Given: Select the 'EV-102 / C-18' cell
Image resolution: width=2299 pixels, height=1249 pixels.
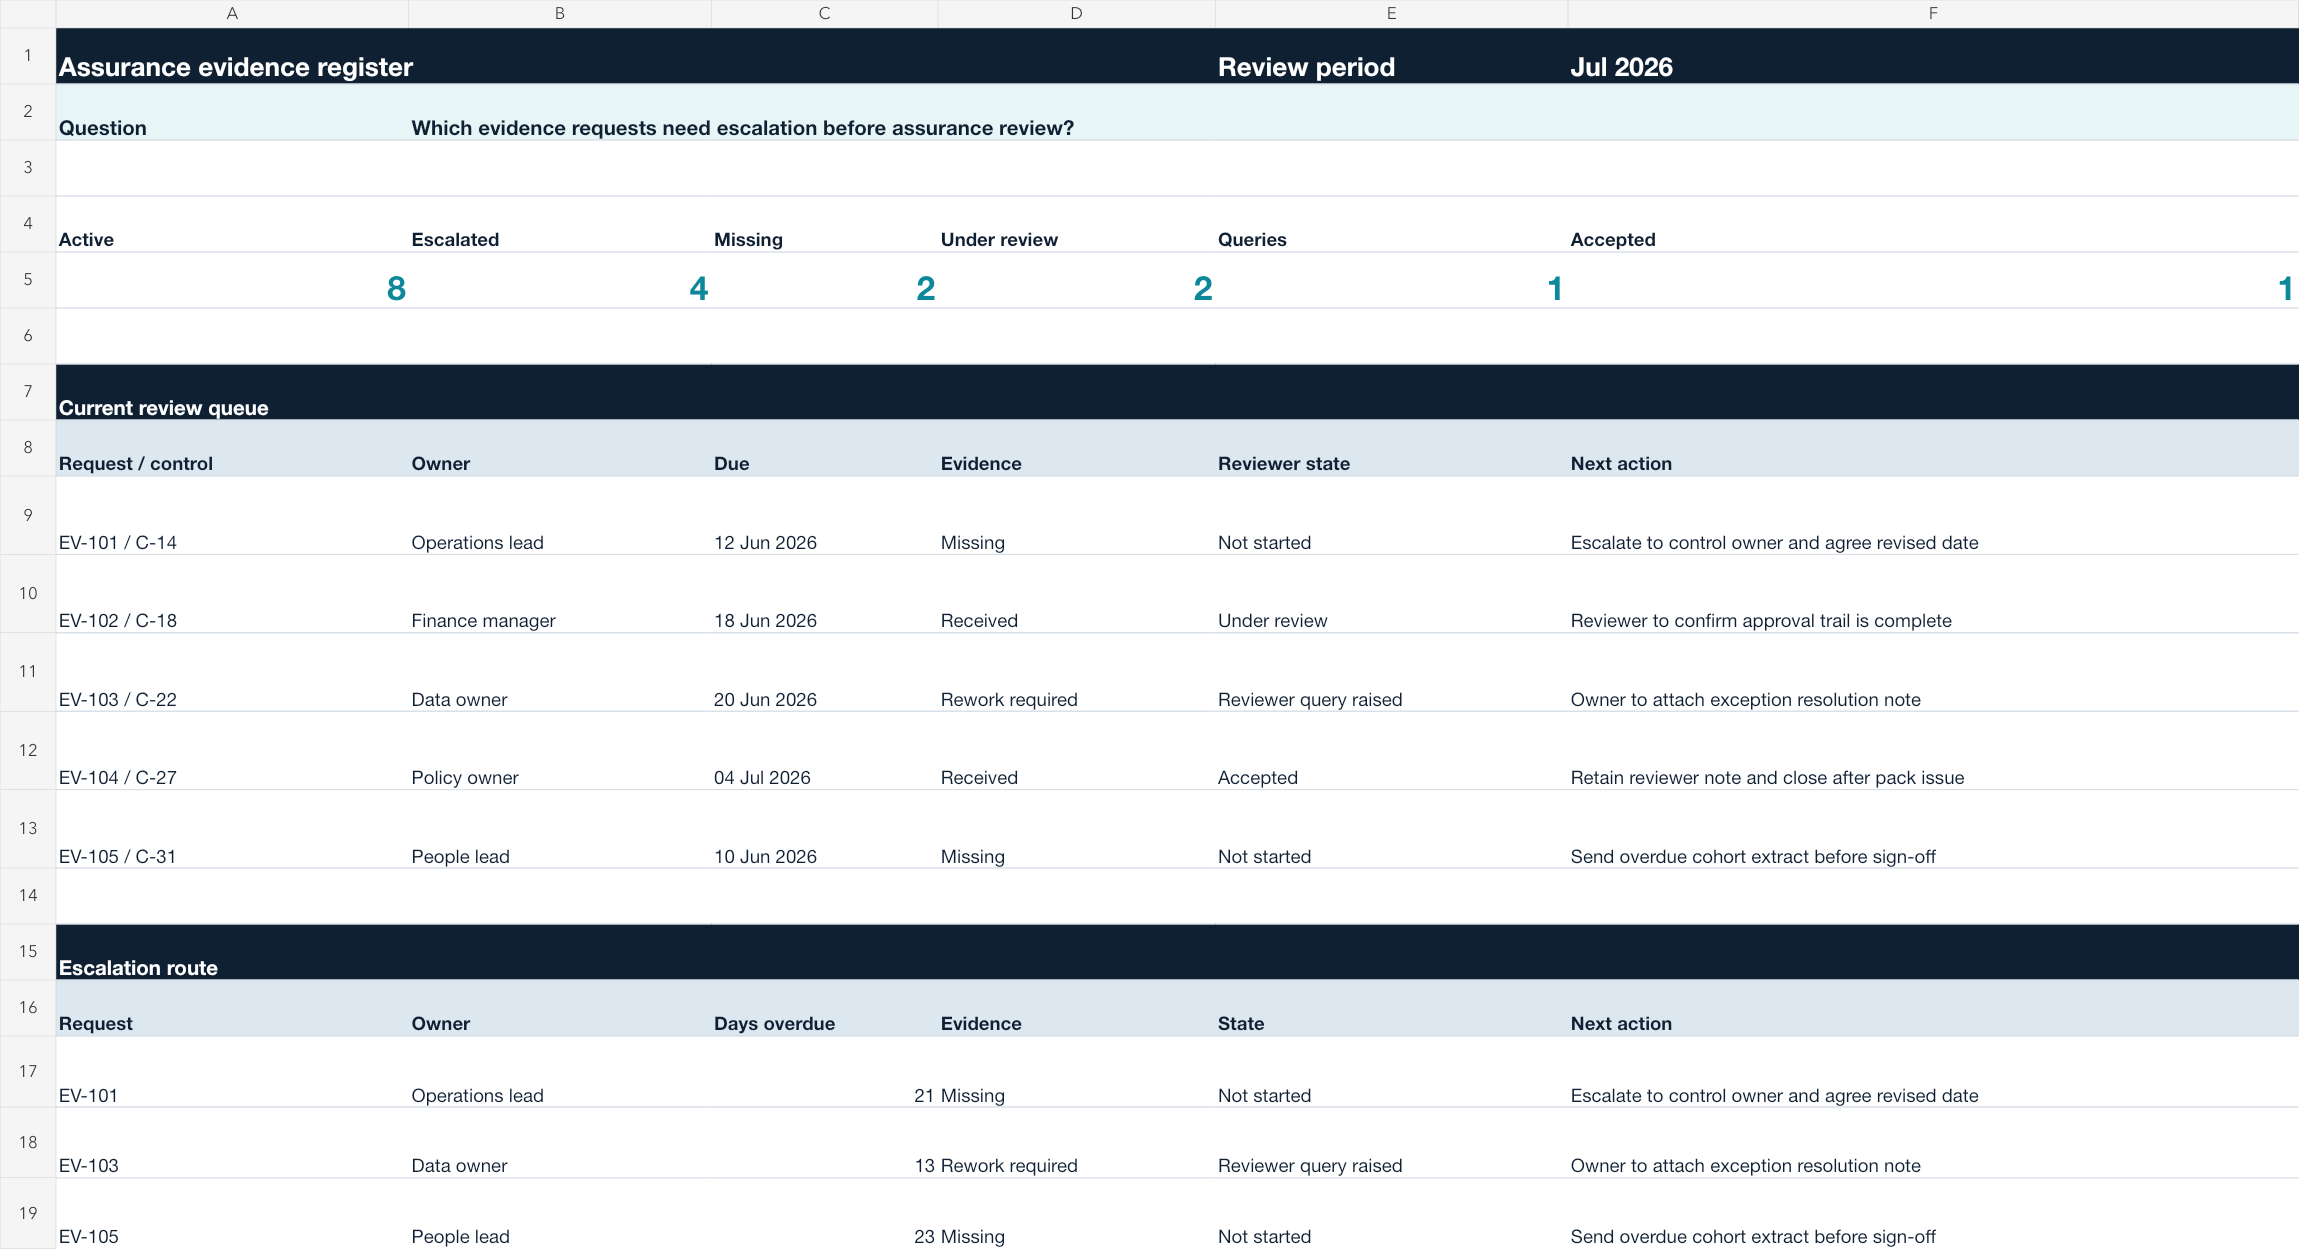Looking at the screenshot, I should (232, 594).
